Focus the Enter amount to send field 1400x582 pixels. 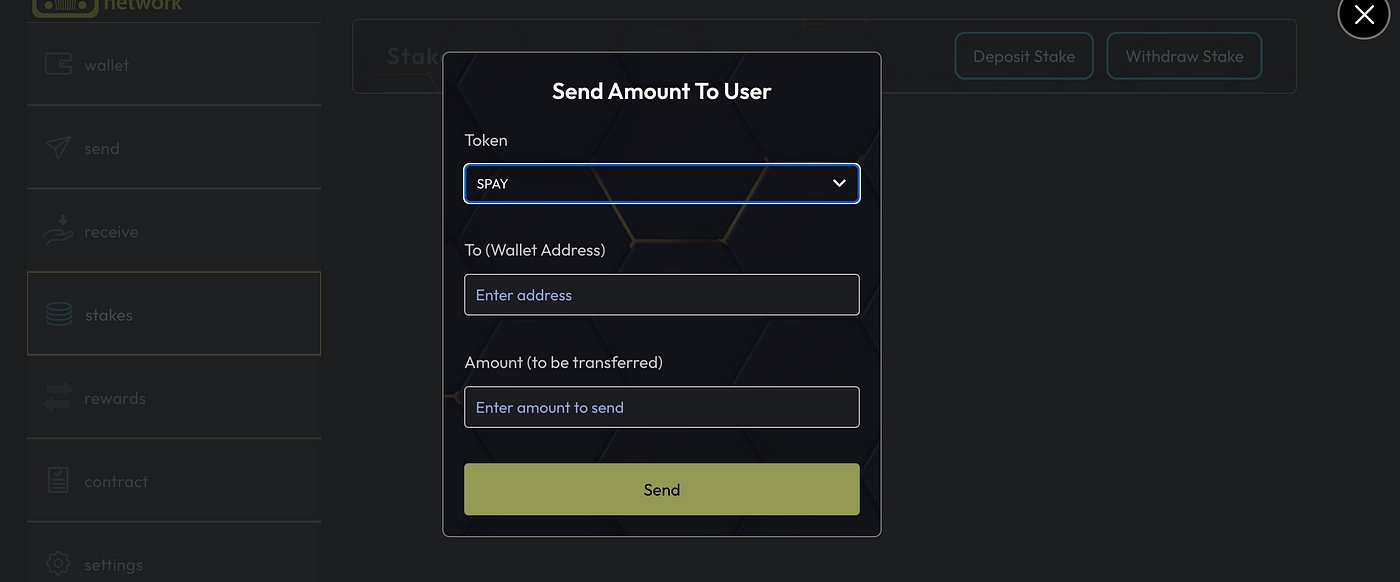point(661,407)
